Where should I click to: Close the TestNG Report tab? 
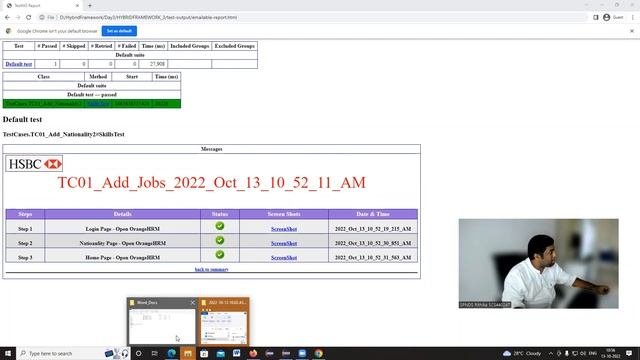tap(77, 6)
